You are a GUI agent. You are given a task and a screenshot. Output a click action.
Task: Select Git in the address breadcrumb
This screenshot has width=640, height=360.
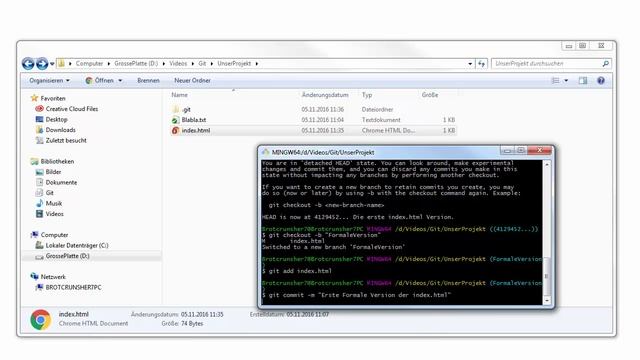point(202,64)
